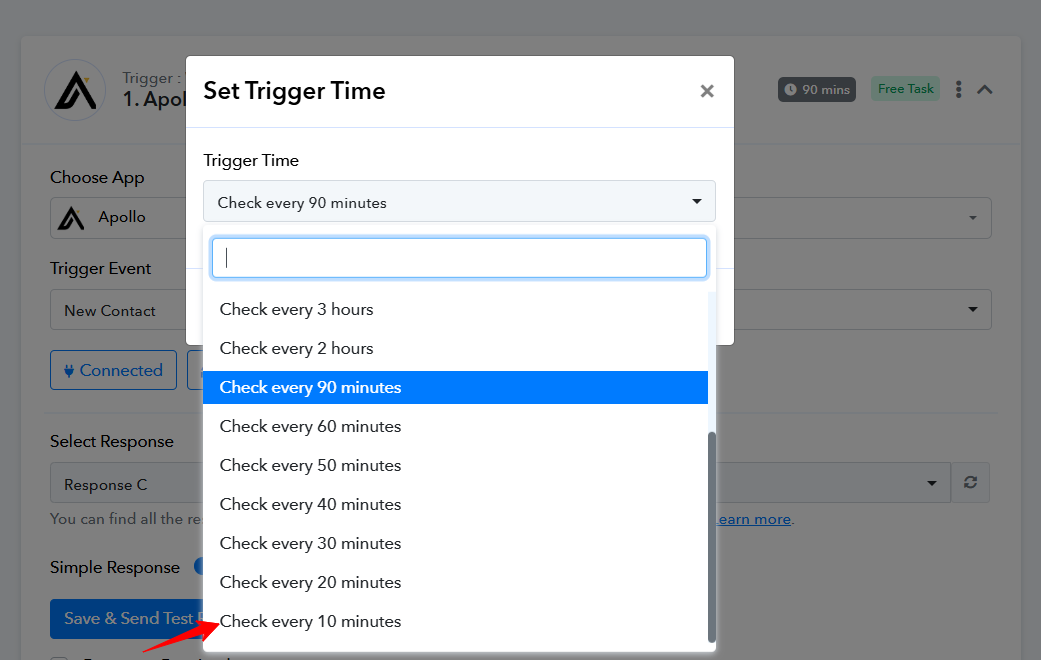Close the Set Trigger Time dialog
The width and height of the screenshot is (1041, 660).
coord(707,91)
